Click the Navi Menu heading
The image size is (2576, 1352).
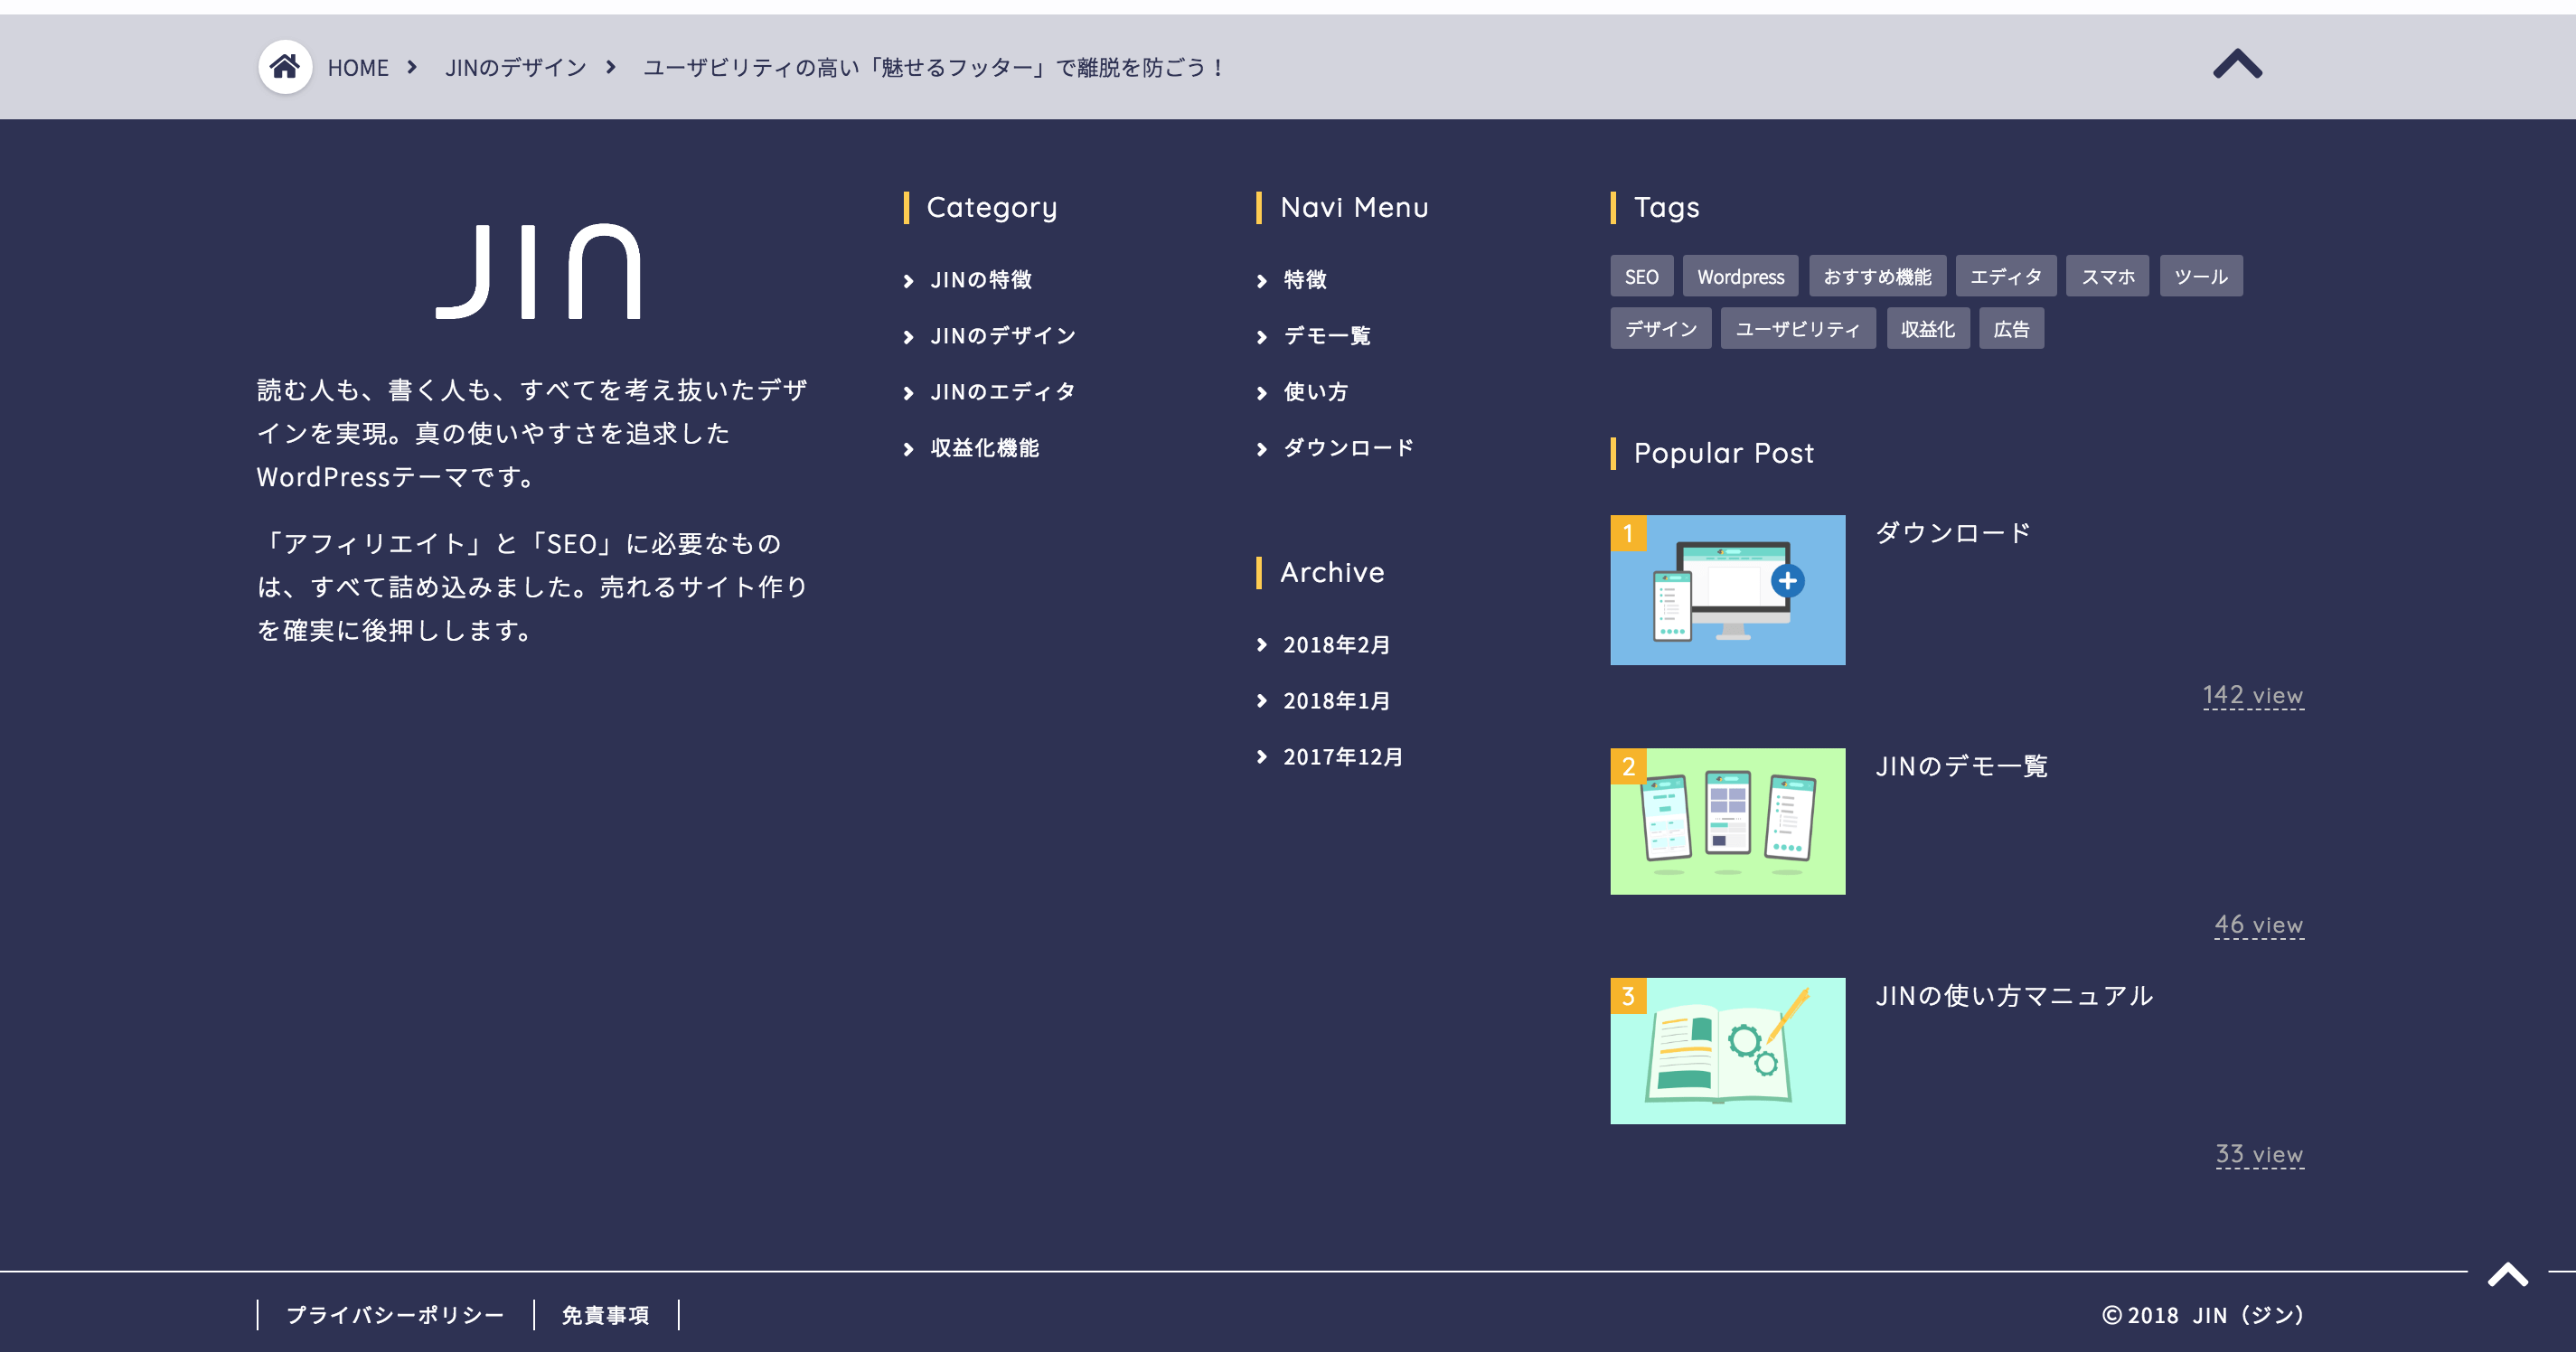1354,208
